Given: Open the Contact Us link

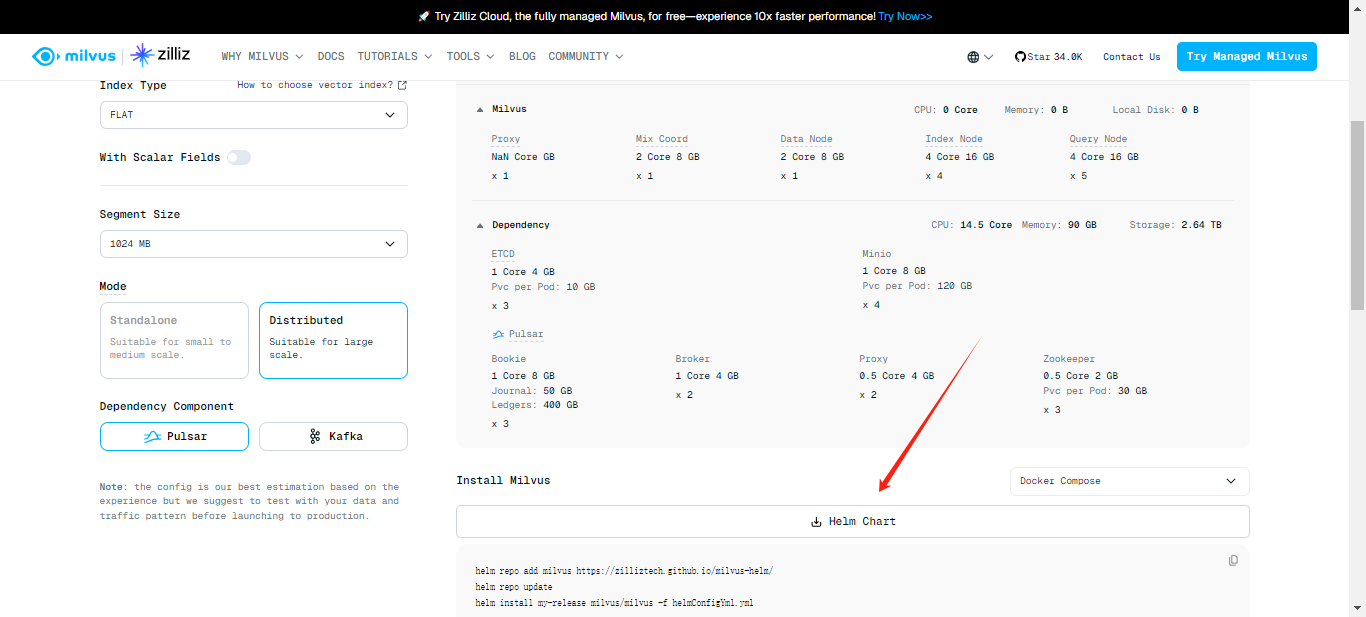Looking at the screenshot, I should click(1131, 57).
